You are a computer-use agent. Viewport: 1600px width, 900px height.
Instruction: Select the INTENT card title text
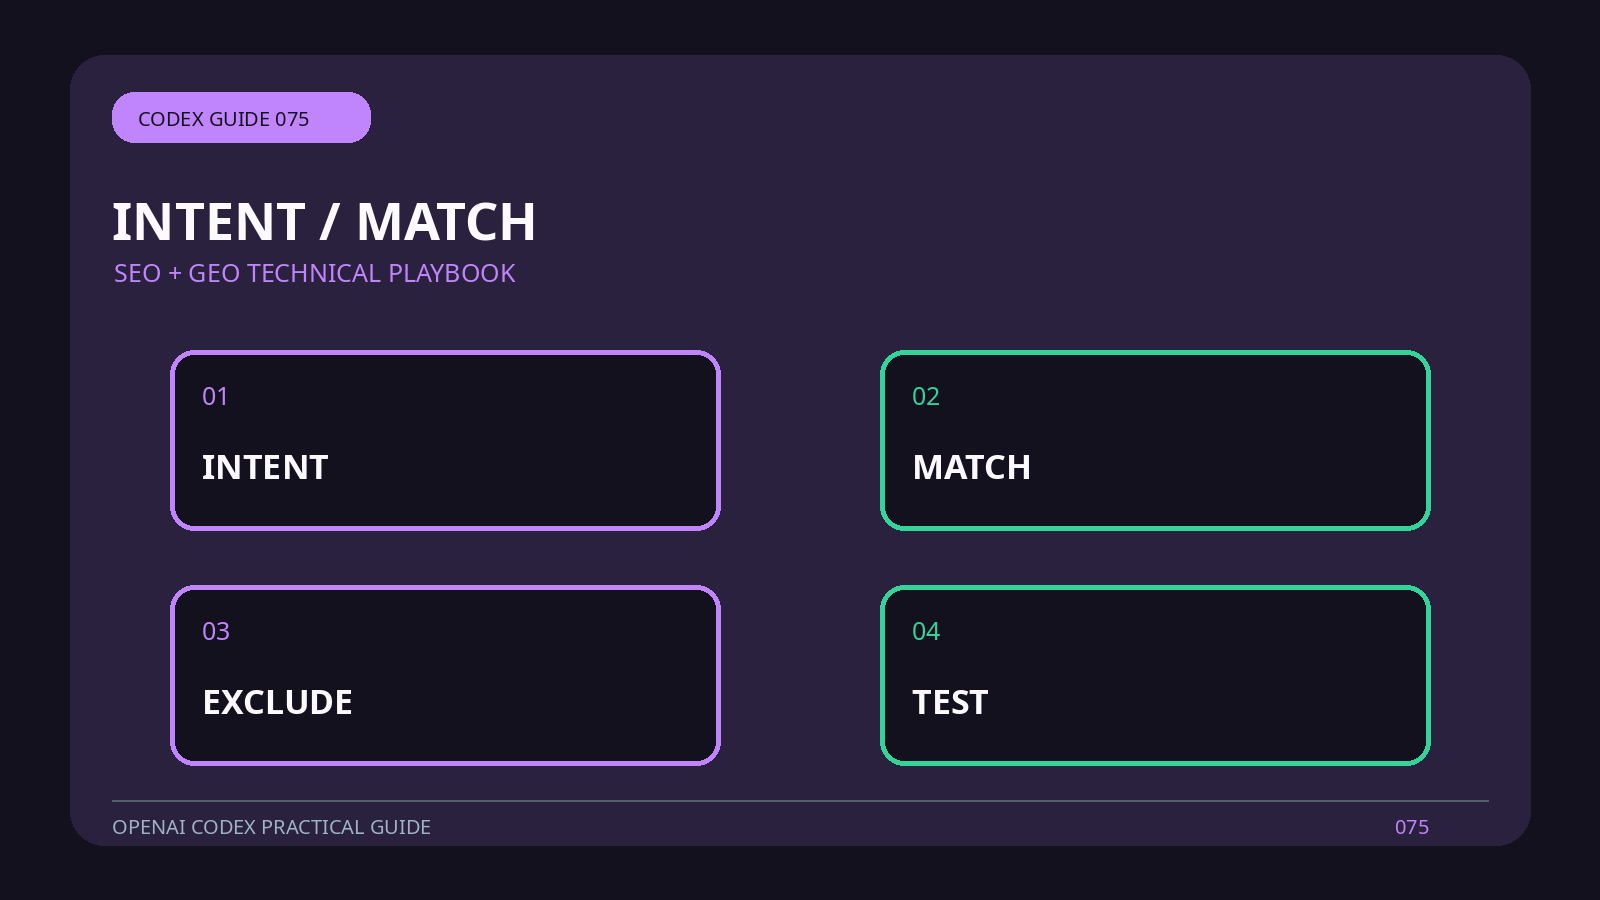(x=265, y=467)
